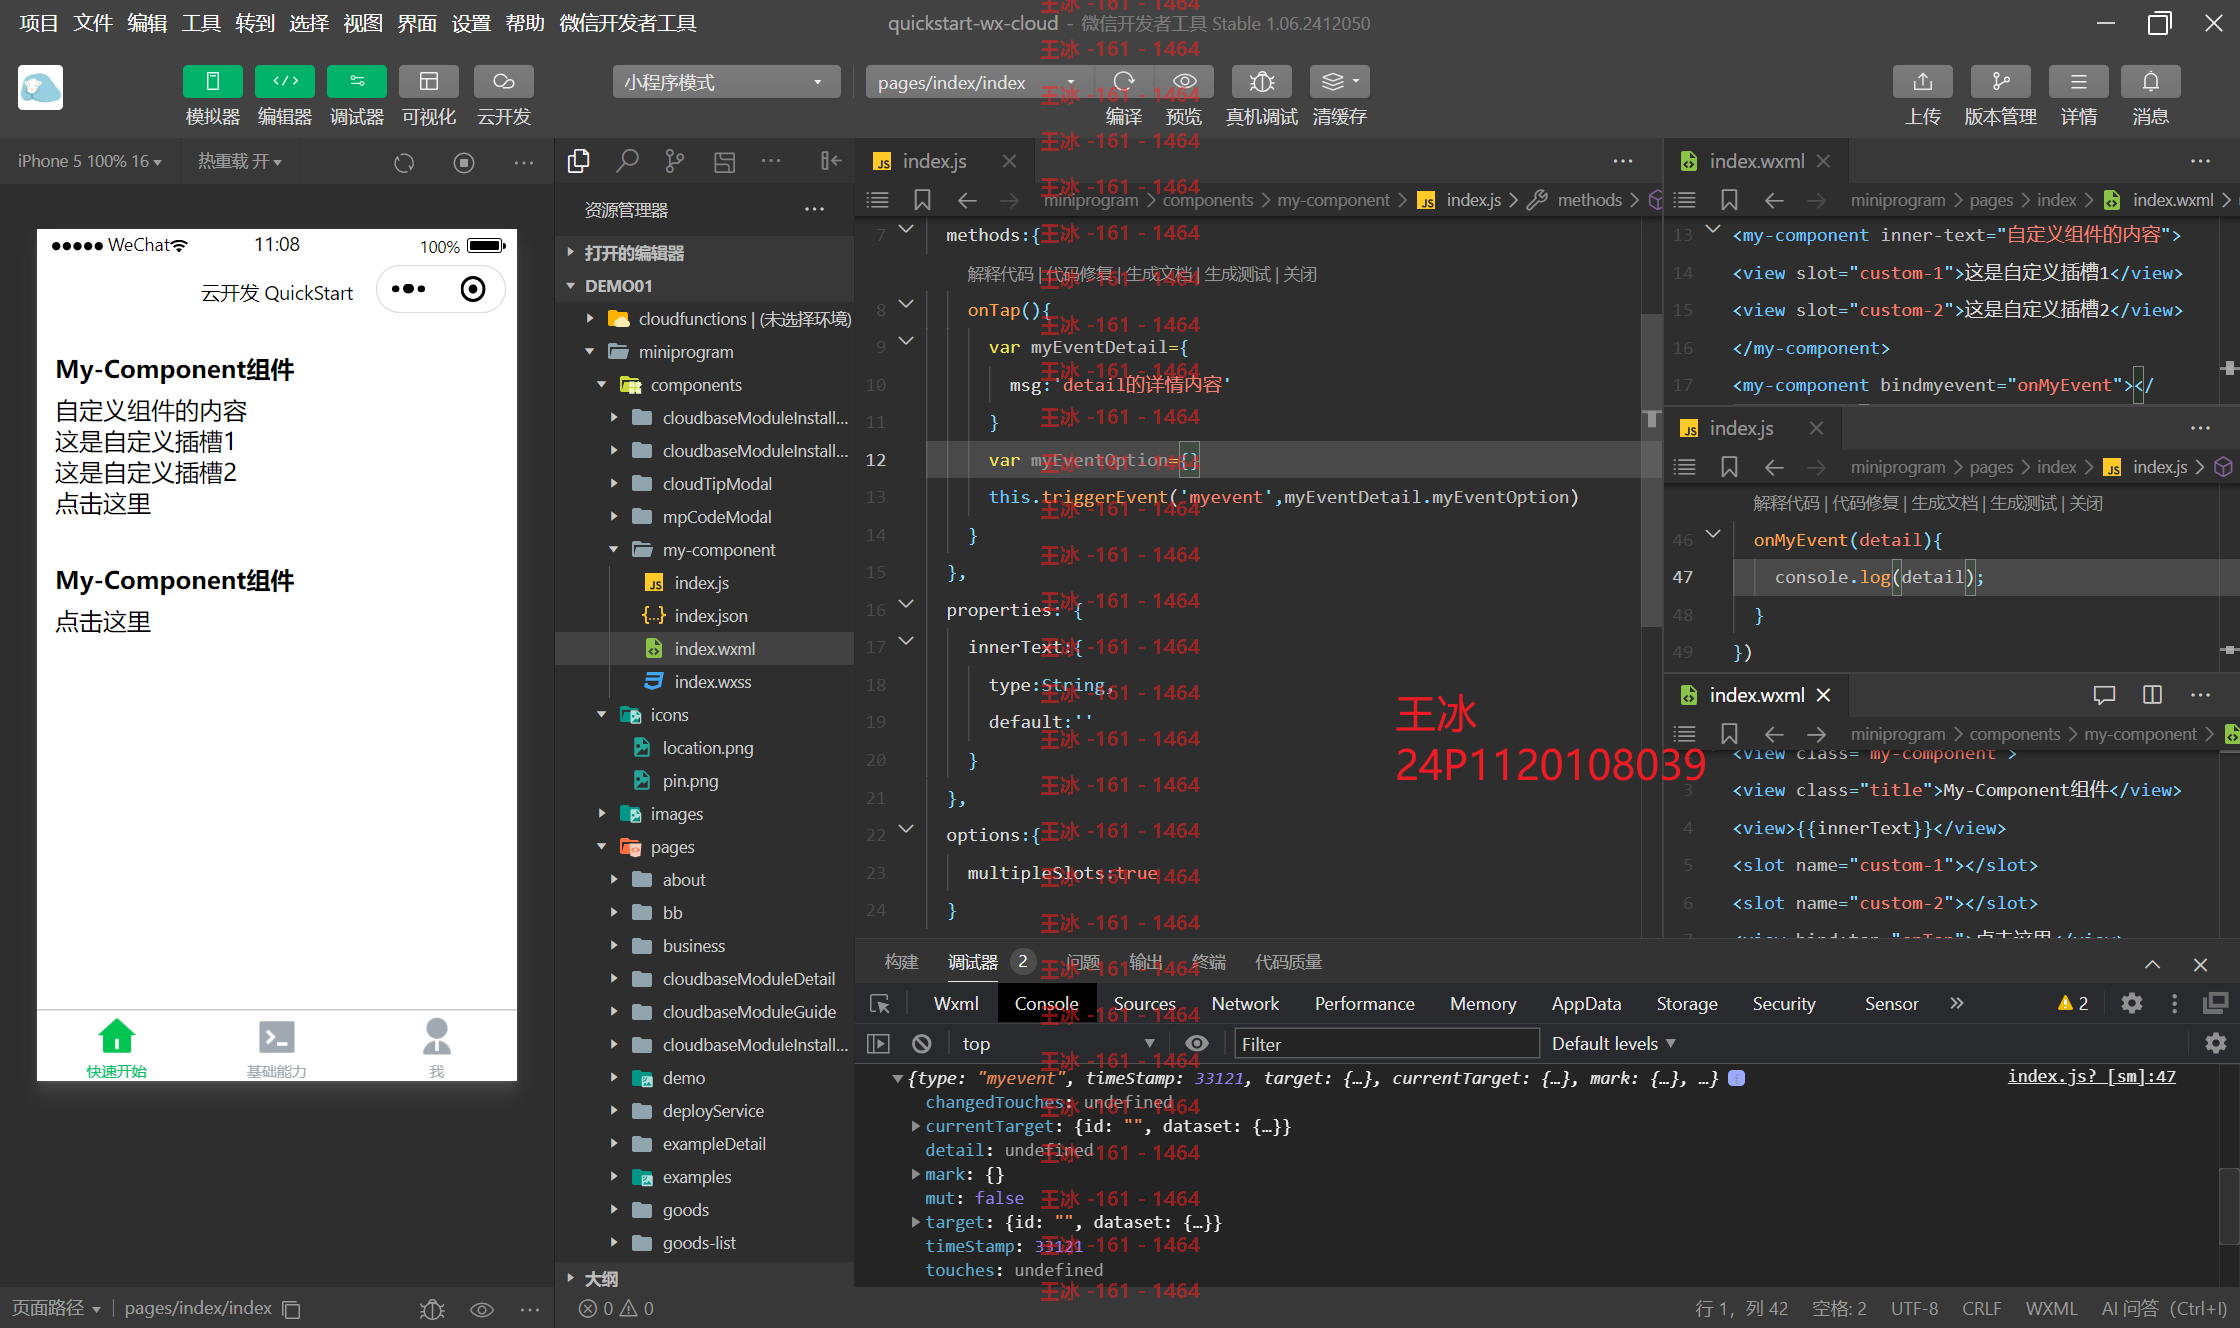This screenshot has width=2240, height=1328.
Task: Open the Default levels dropdown
Action: [x=1613, y=1044]
